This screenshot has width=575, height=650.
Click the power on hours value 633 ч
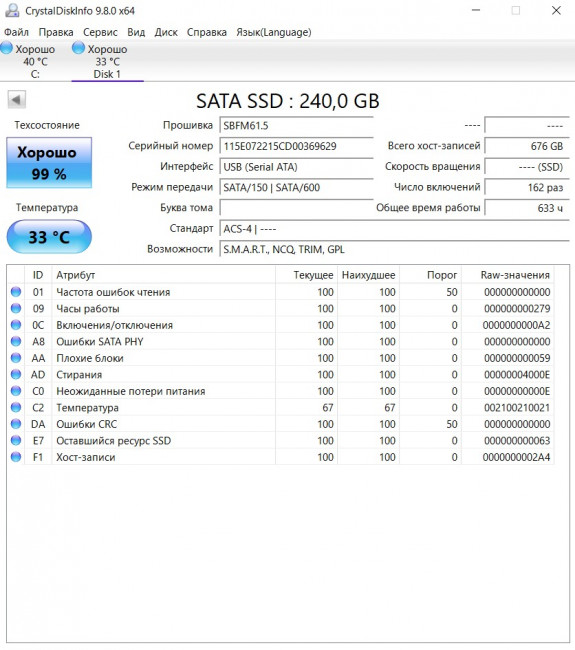click(x=527, y=208)
